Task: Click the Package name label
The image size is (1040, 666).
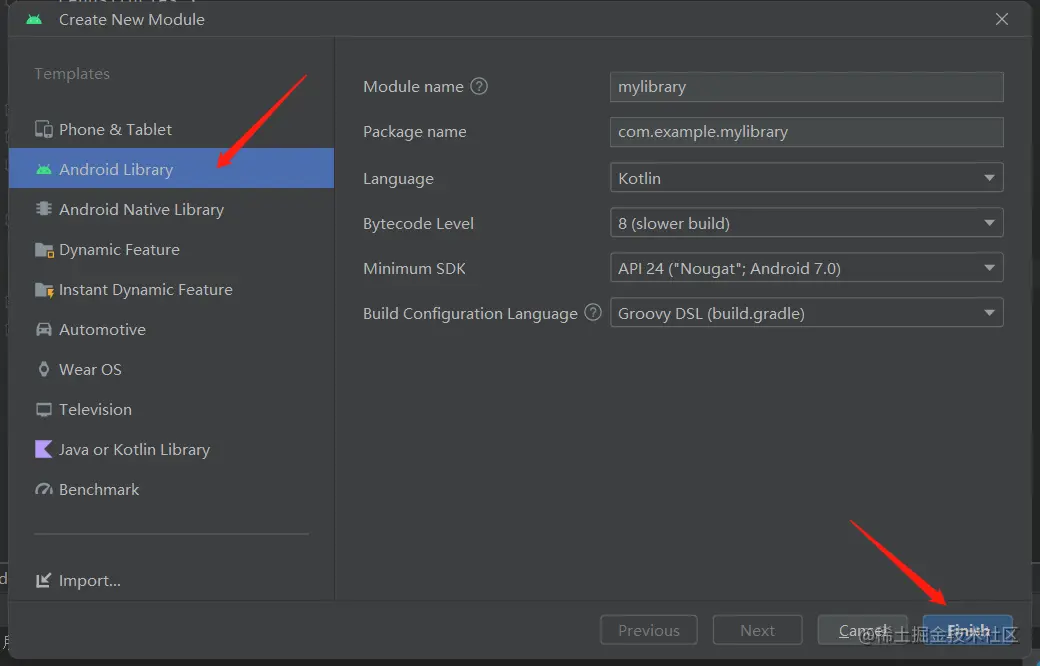Action: [415, 132]
